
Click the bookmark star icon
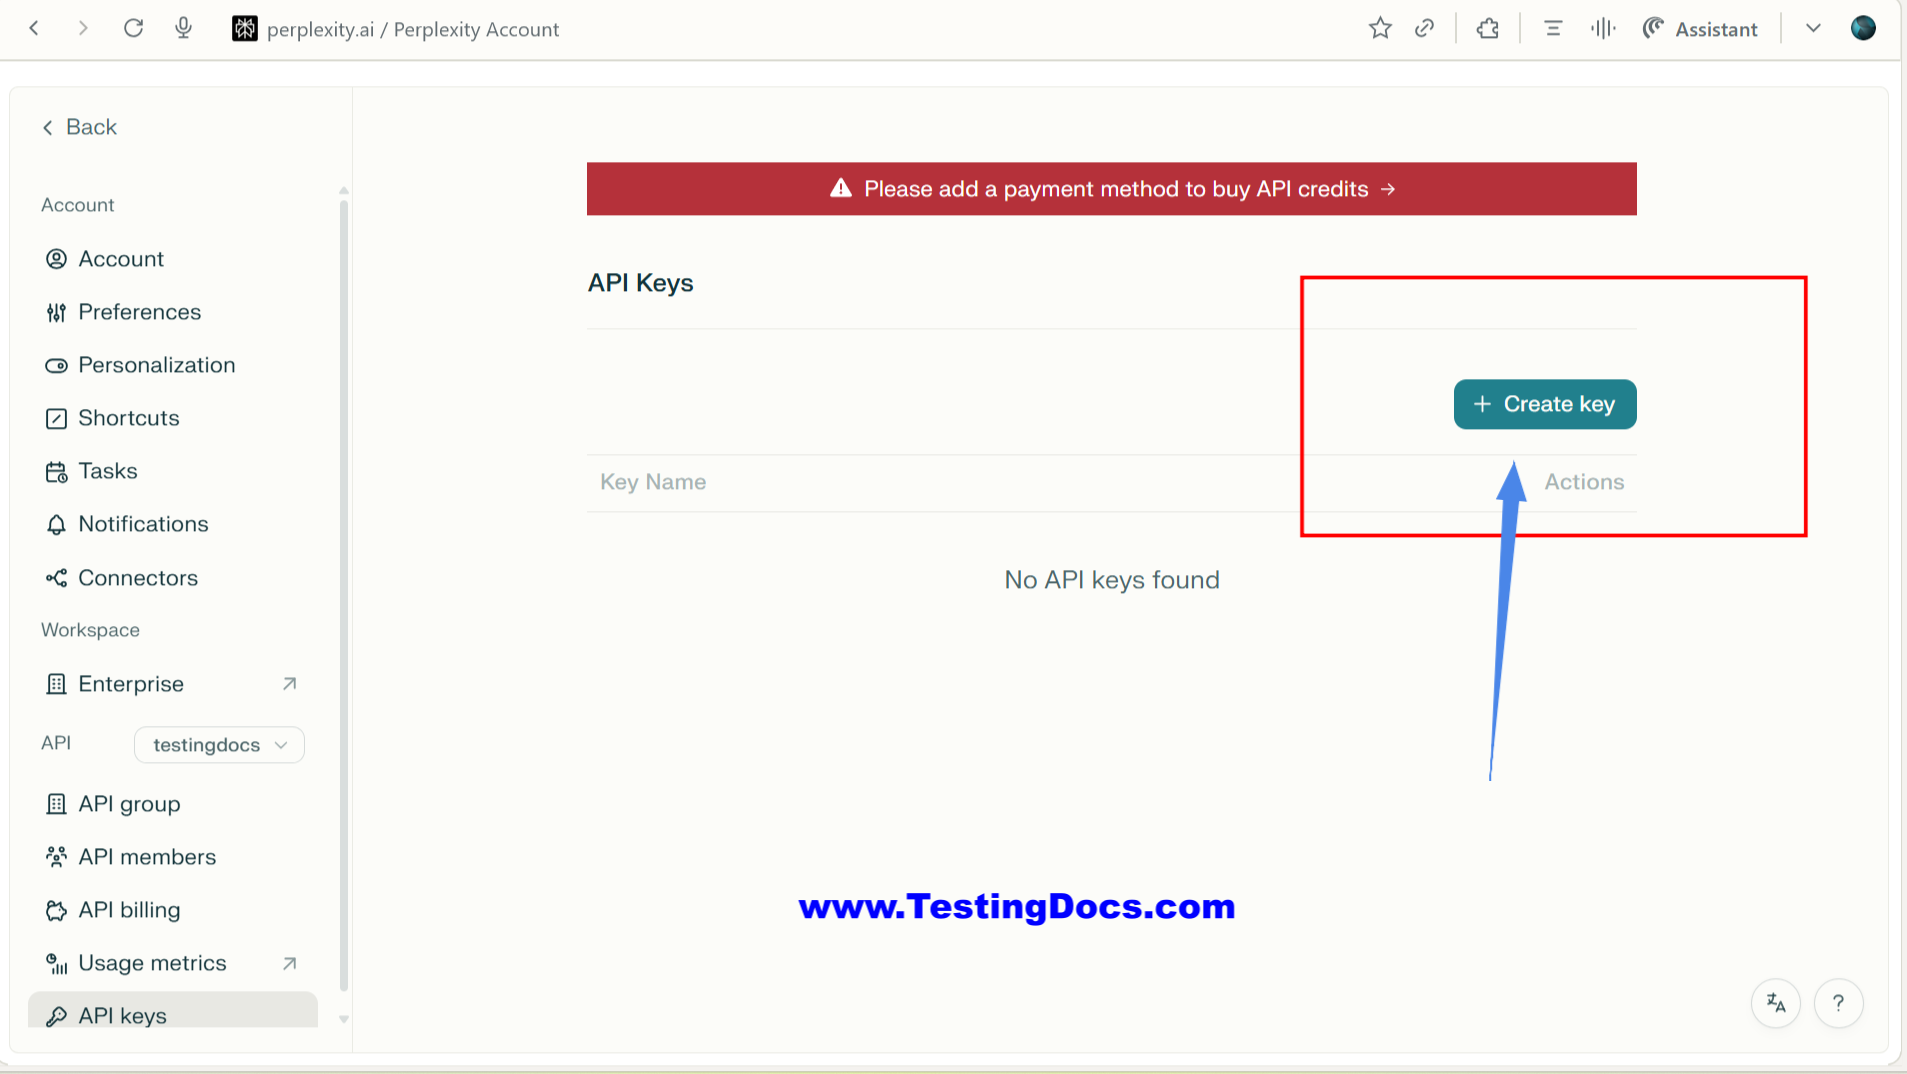pyautogui.click(x=1380, y=29)
